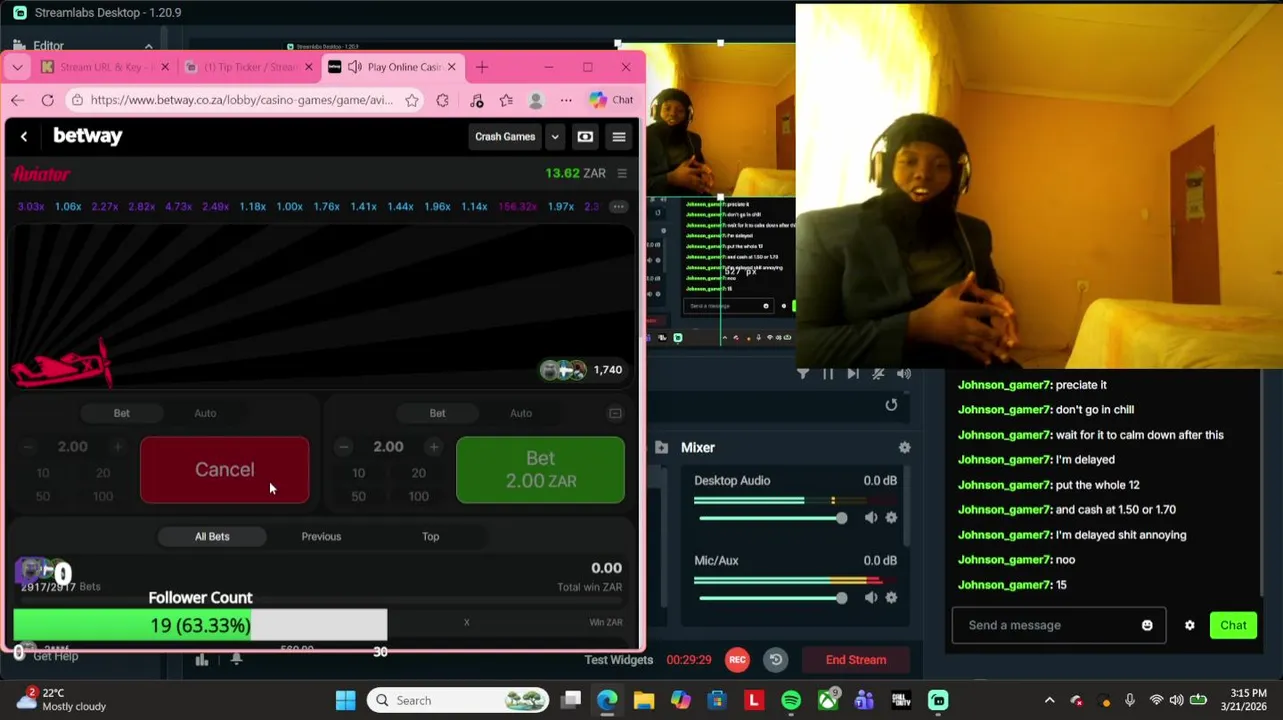Open the Aviator game menu beside the balance
The height and width of the screenshot is (720, 1283).
click(x=622, y=173)
